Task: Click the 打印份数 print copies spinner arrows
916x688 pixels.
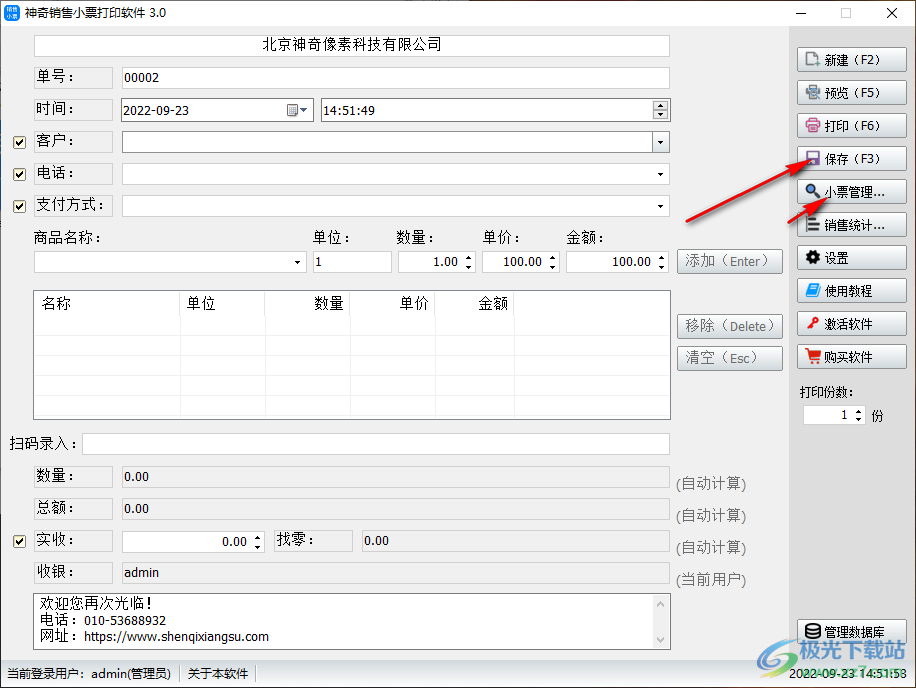Action: (x=858, y=415)
